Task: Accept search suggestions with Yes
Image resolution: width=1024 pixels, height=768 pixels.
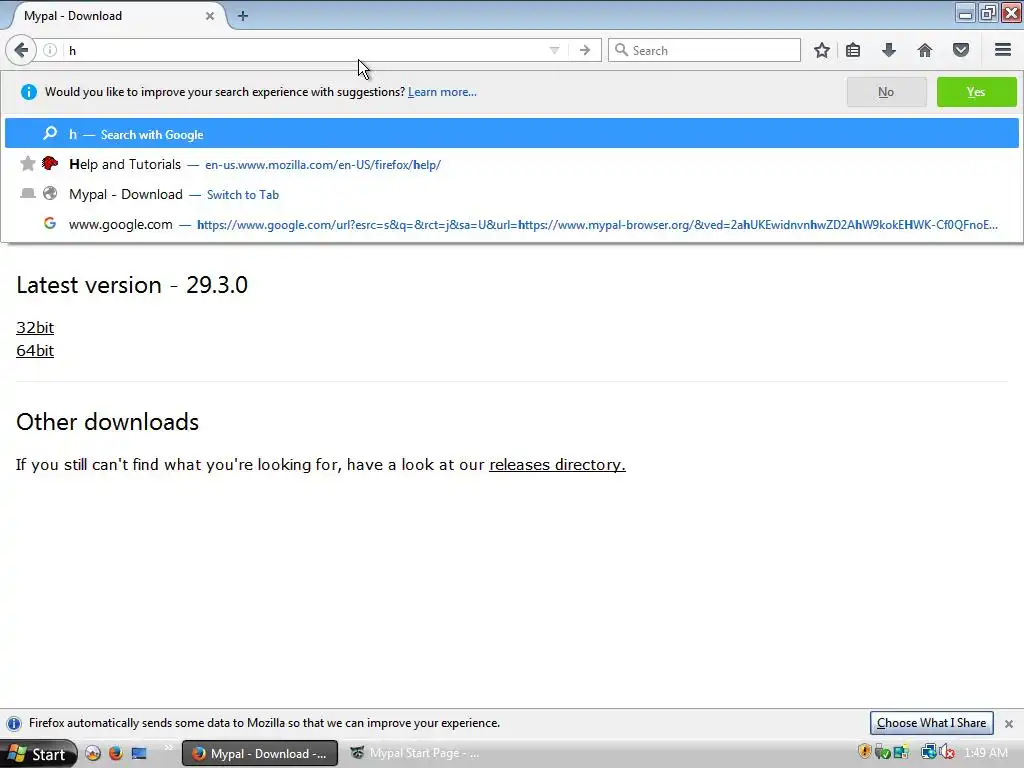Action: pos(976,92)
